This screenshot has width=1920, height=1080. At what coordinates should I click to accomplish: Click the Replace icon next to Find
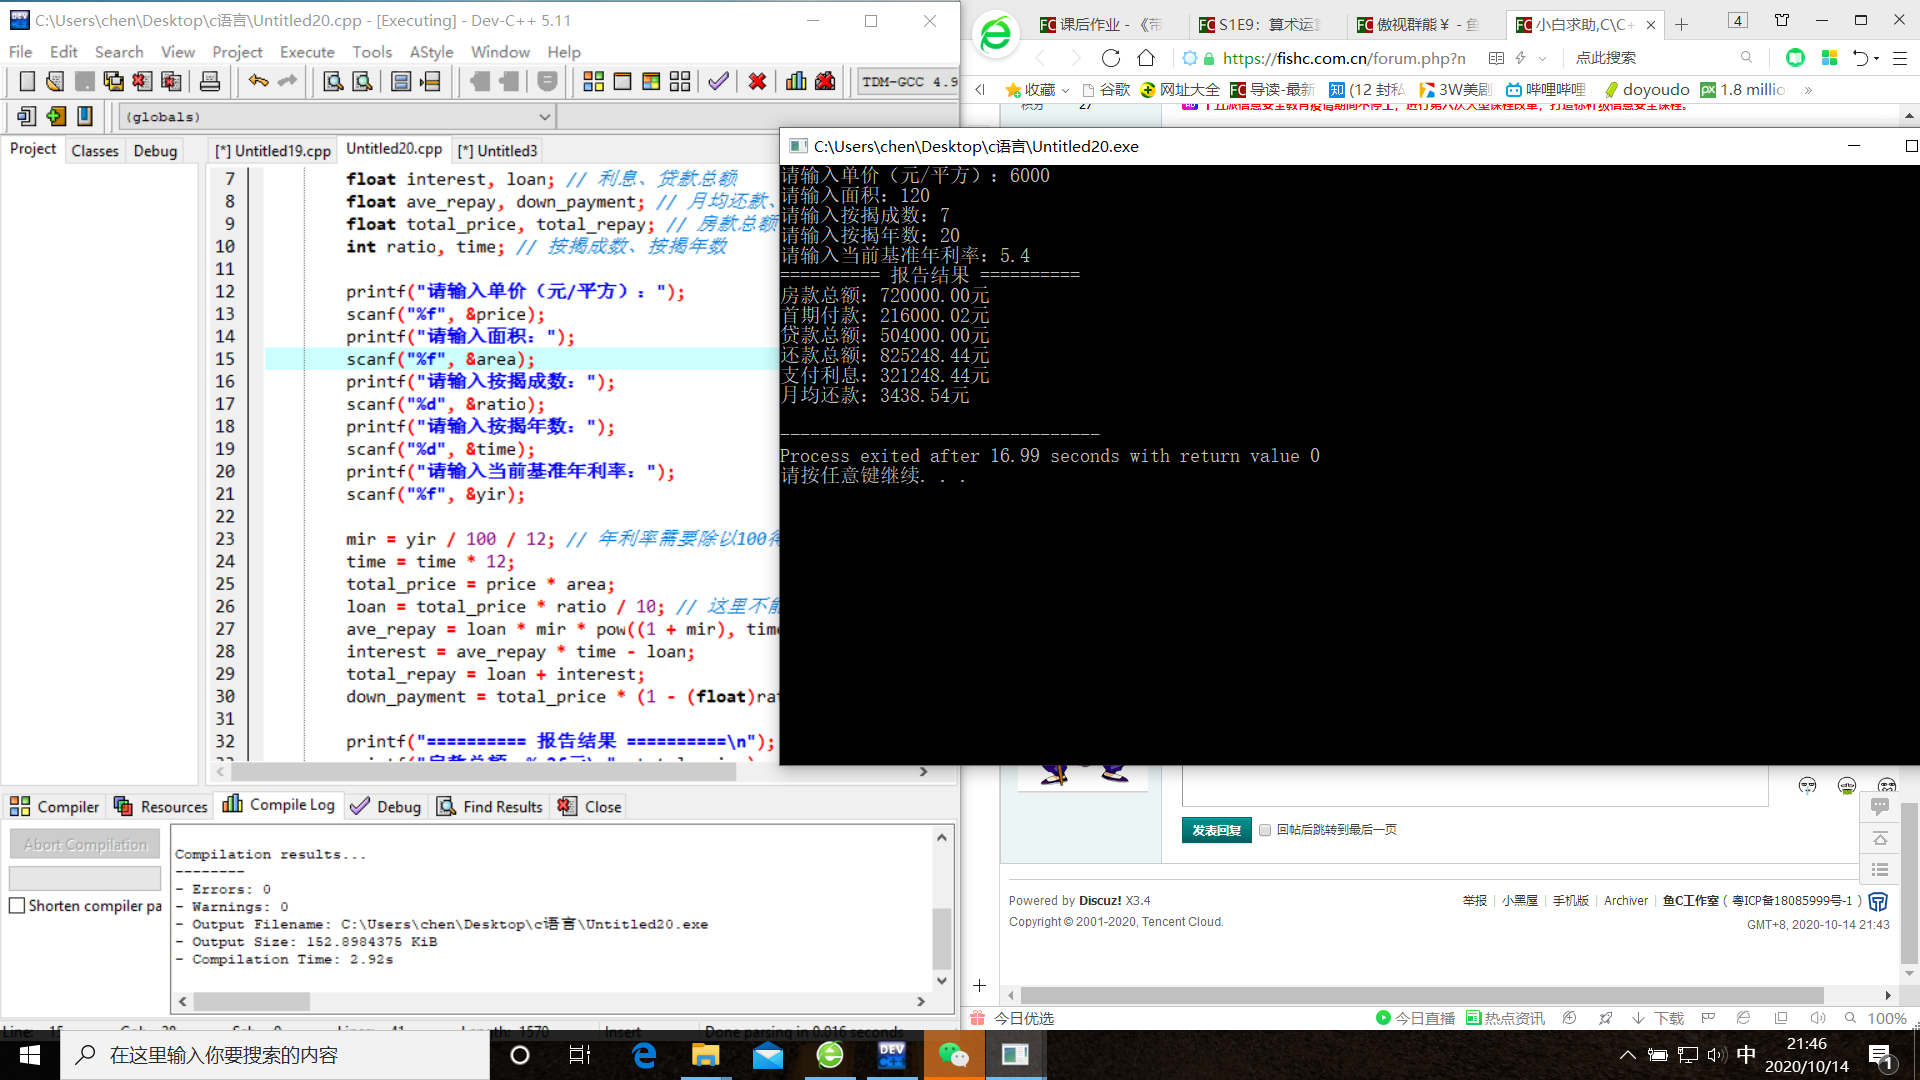click(362, 81)
